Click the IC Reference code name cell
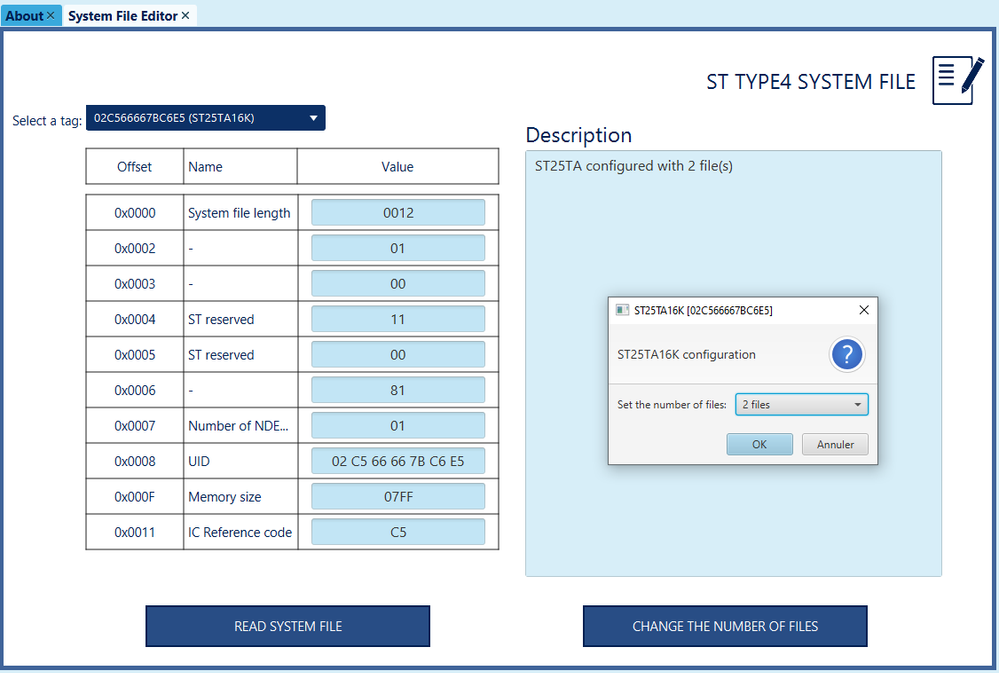This screenshot has width=999, height=673. (240, 532)
